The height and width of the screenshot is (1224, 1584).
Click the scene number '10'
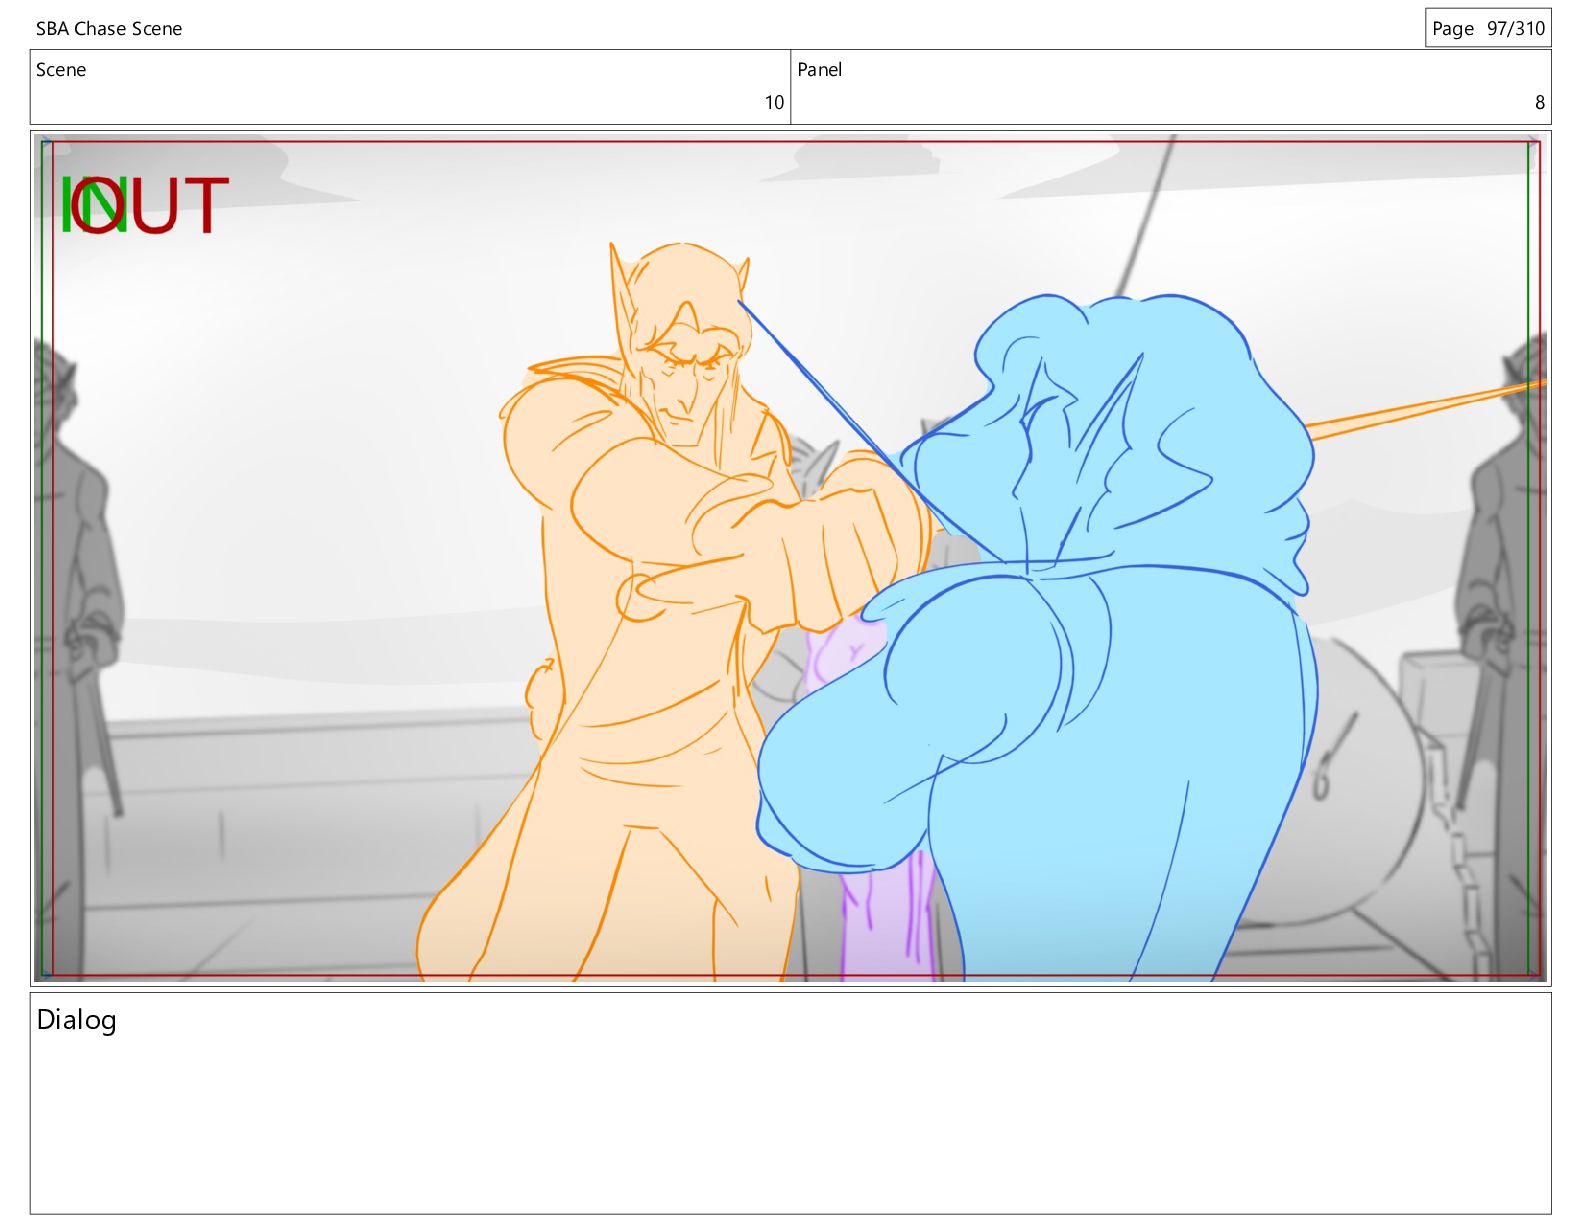coord(774,102)
